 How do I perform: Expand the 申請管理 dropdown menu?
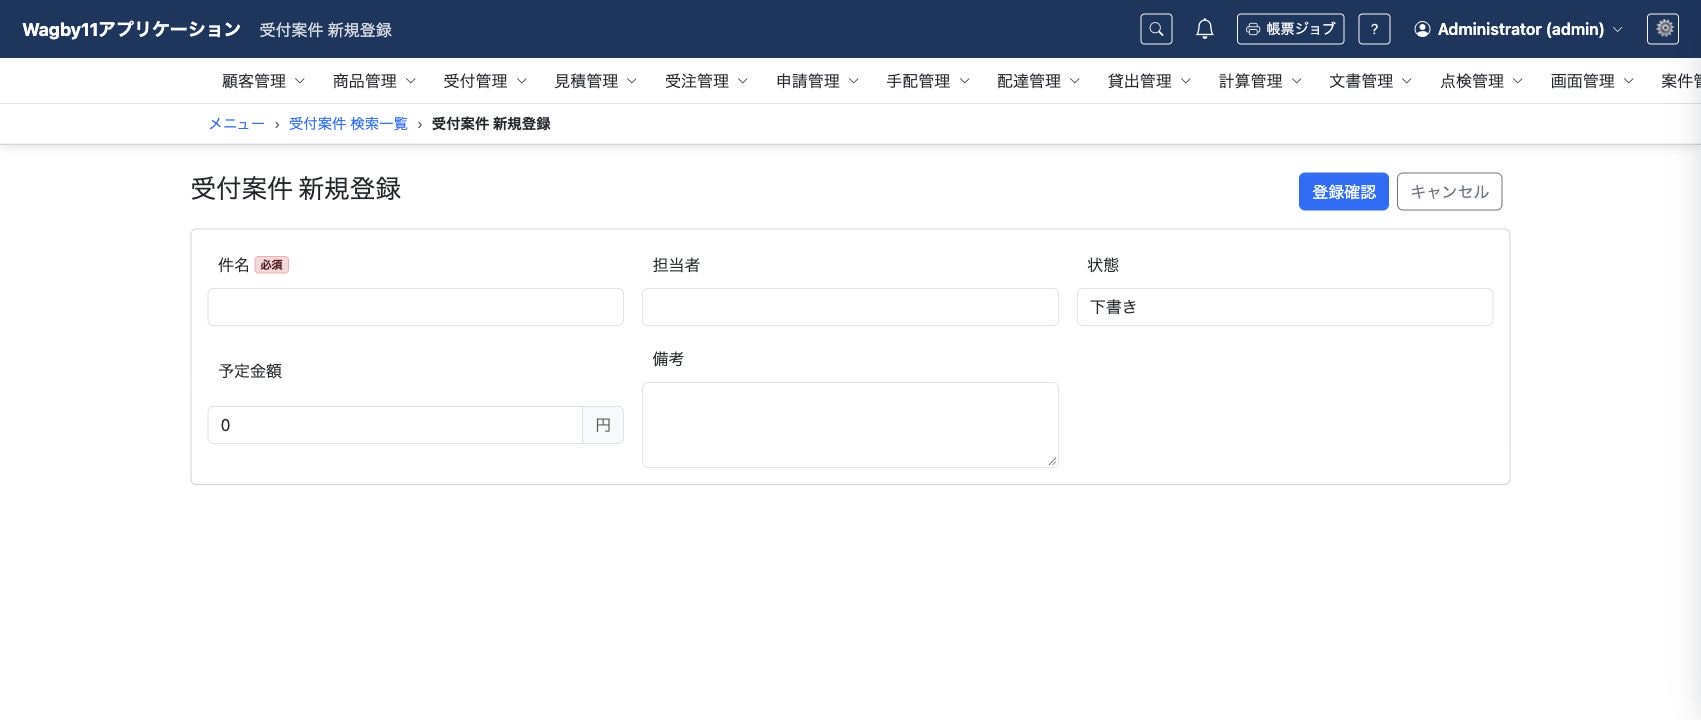pyautogui.click(x=818, y=81)
